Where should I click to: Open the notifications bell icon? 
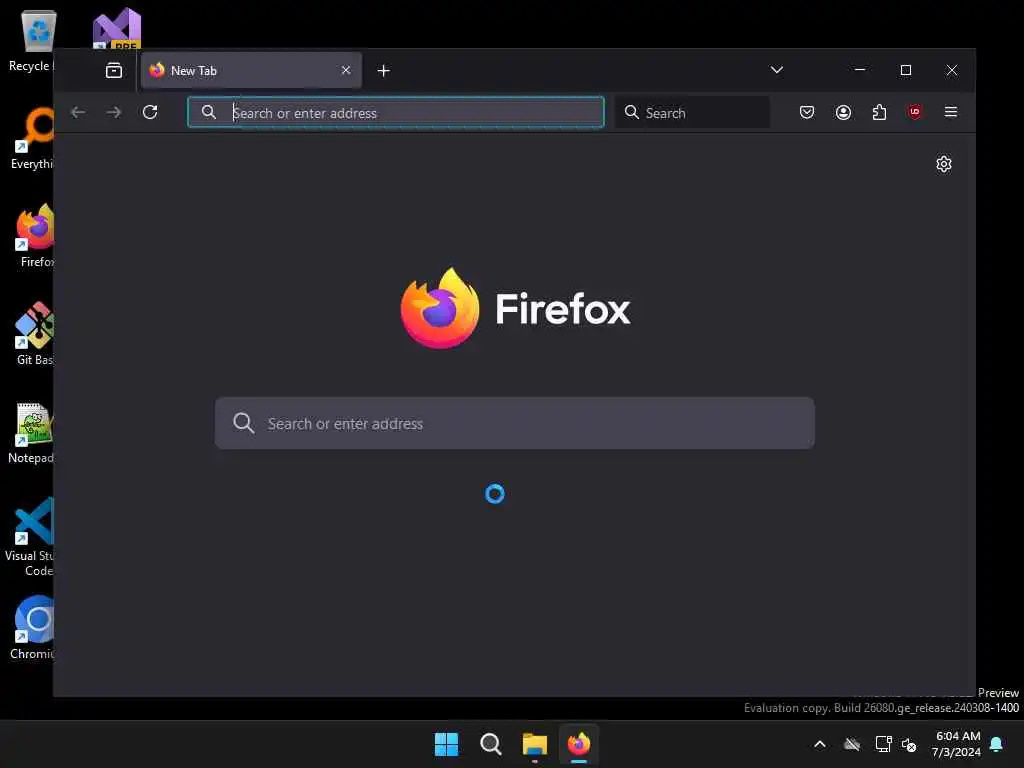coord(997,744)
